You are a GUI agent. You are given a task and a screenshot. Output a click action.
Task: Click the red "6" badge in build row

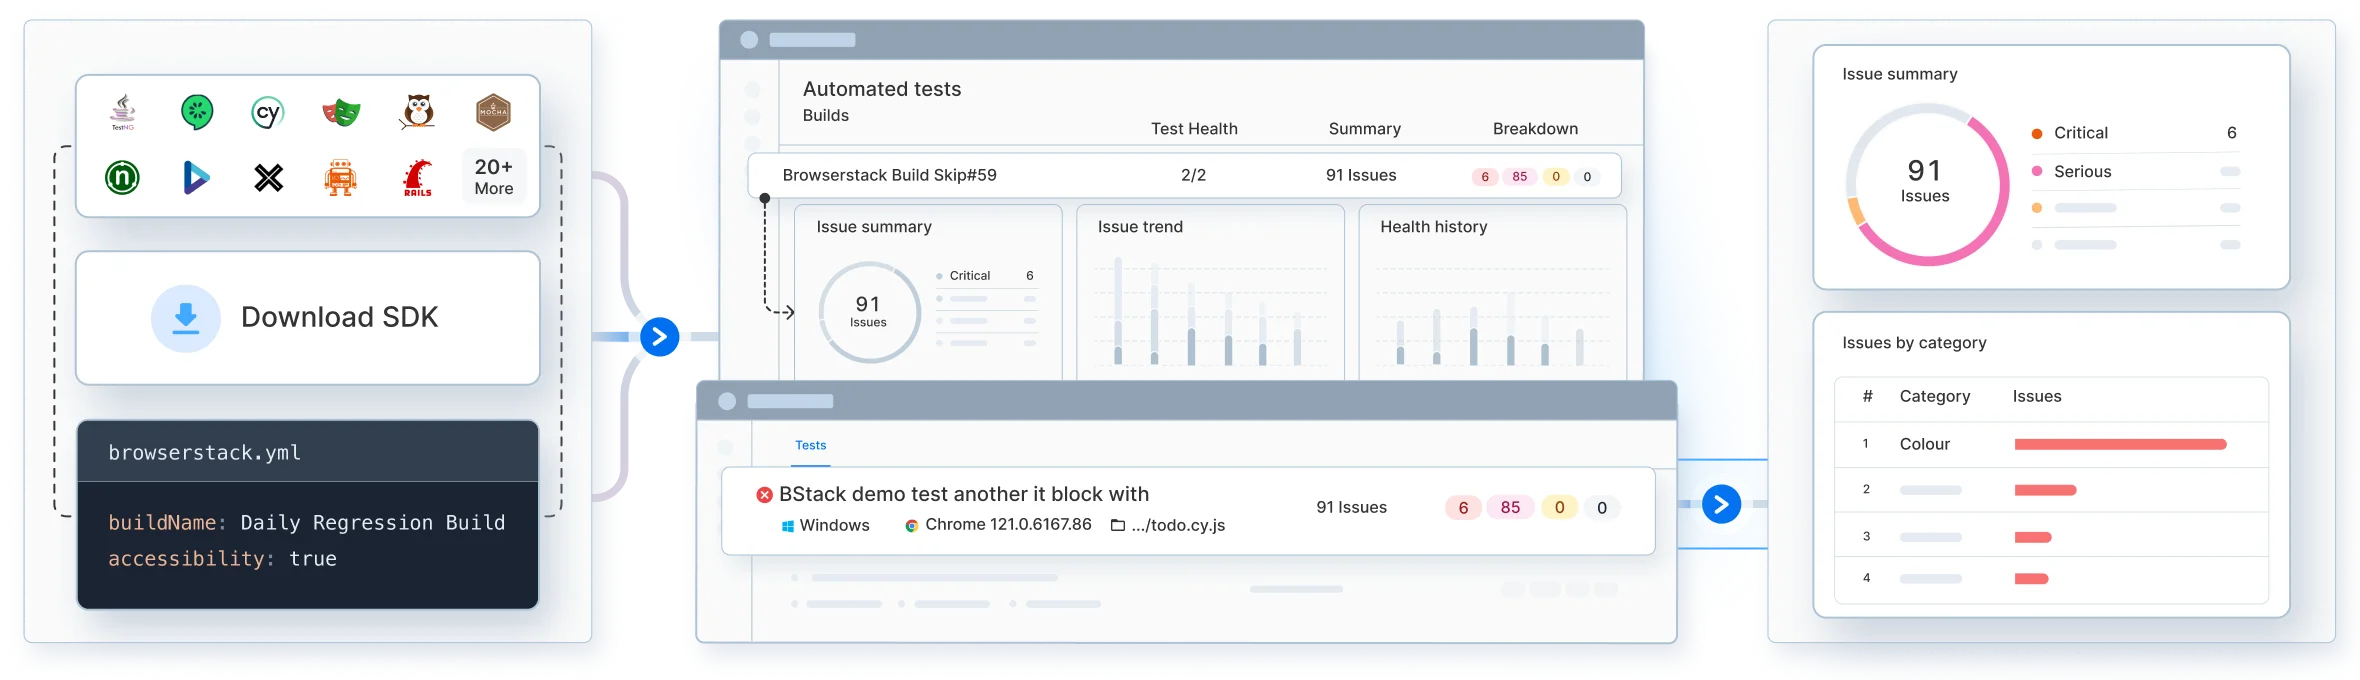[1485, 177]
